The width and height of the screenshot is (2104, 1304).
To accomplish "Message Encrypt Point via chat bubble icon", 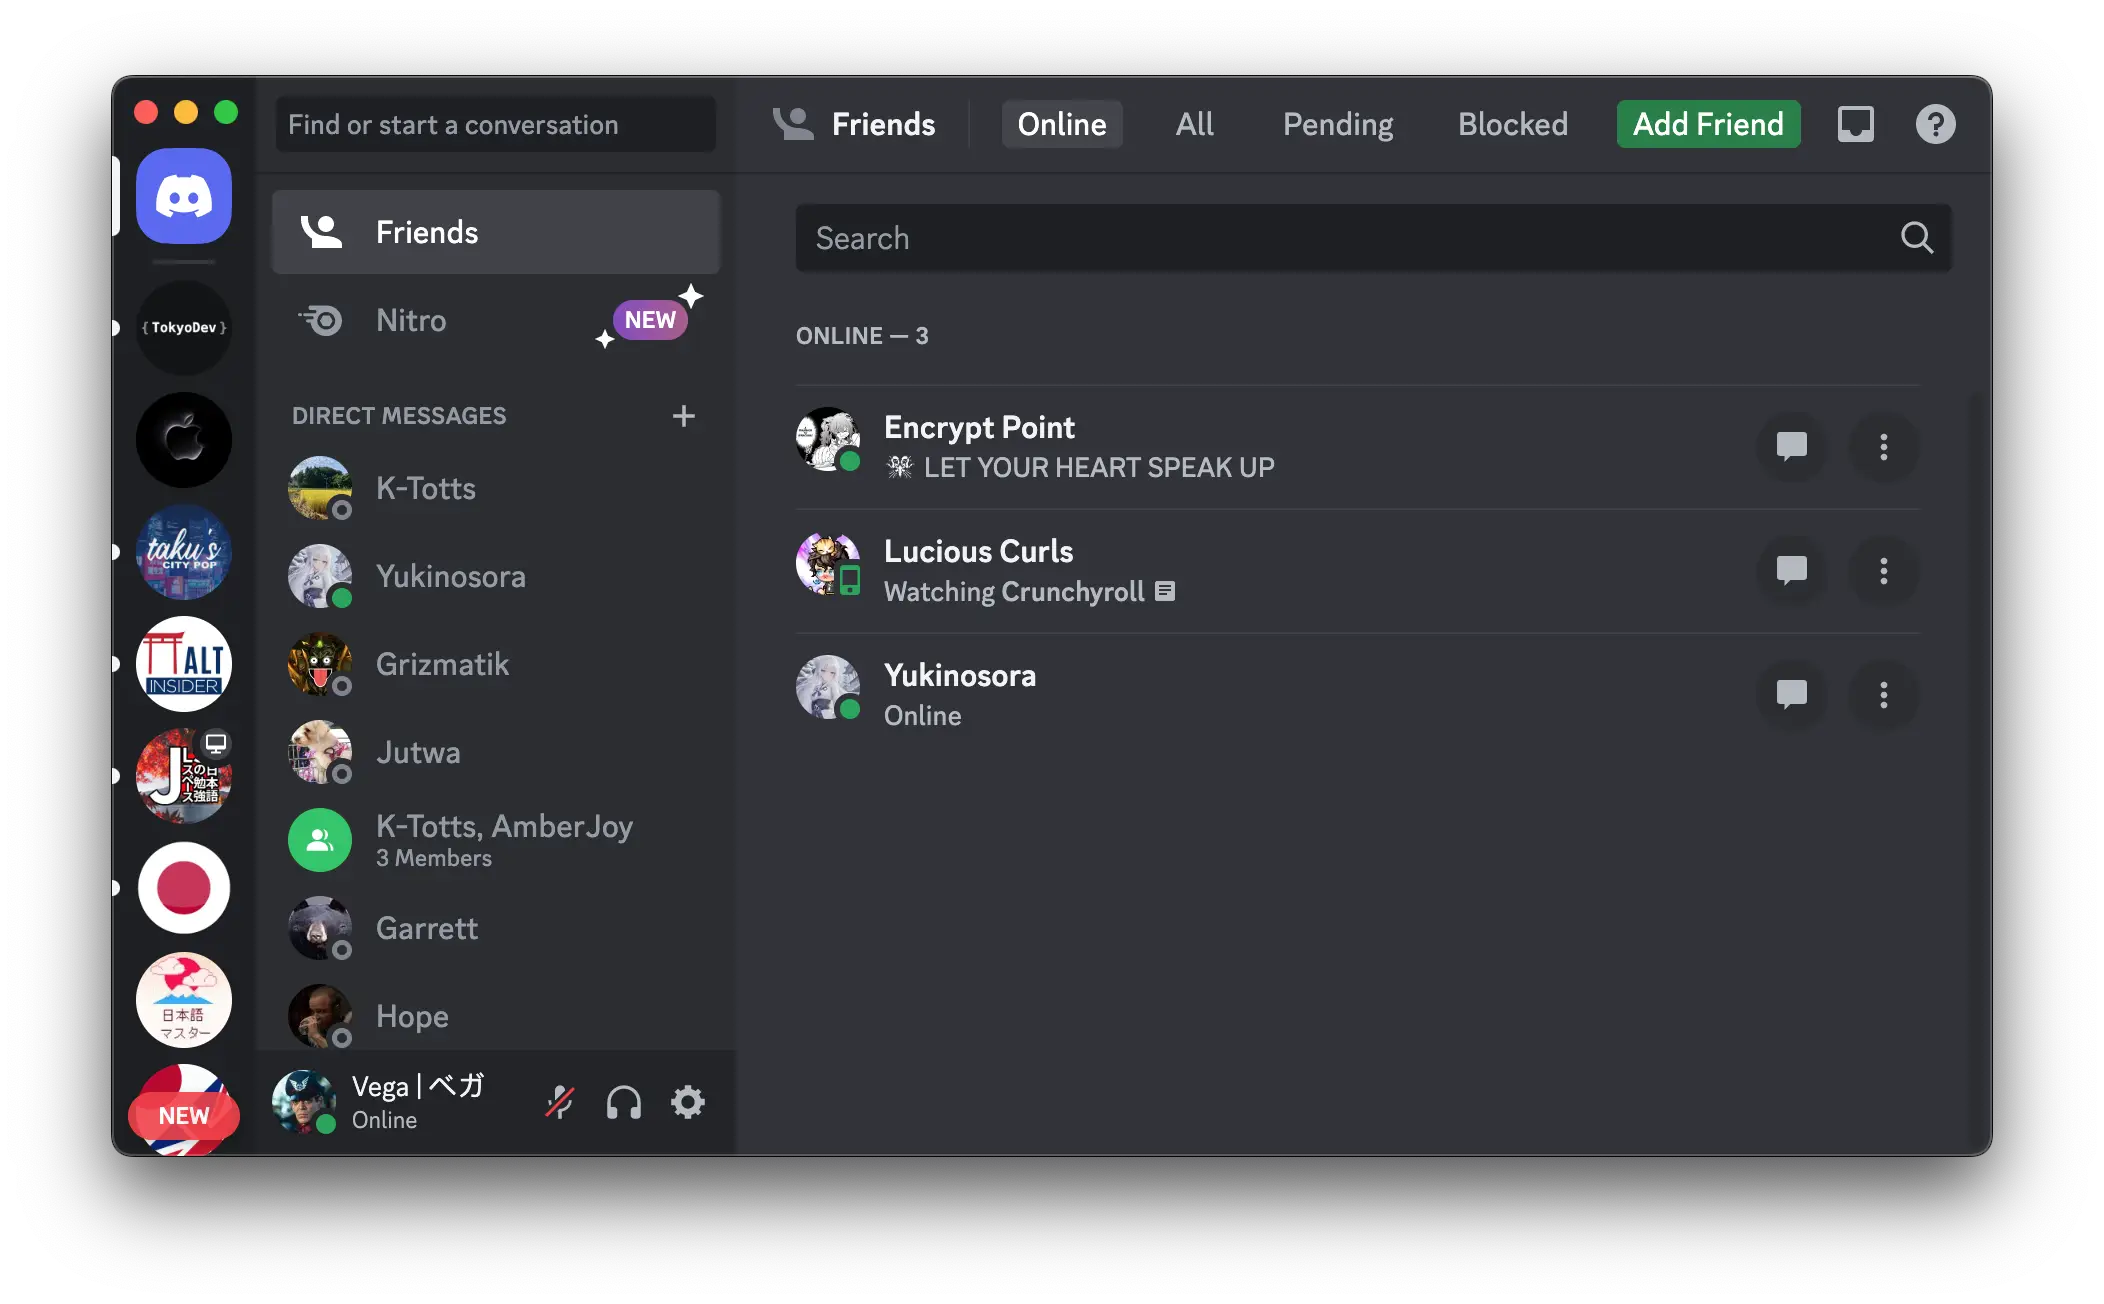I will [1791, 446].
